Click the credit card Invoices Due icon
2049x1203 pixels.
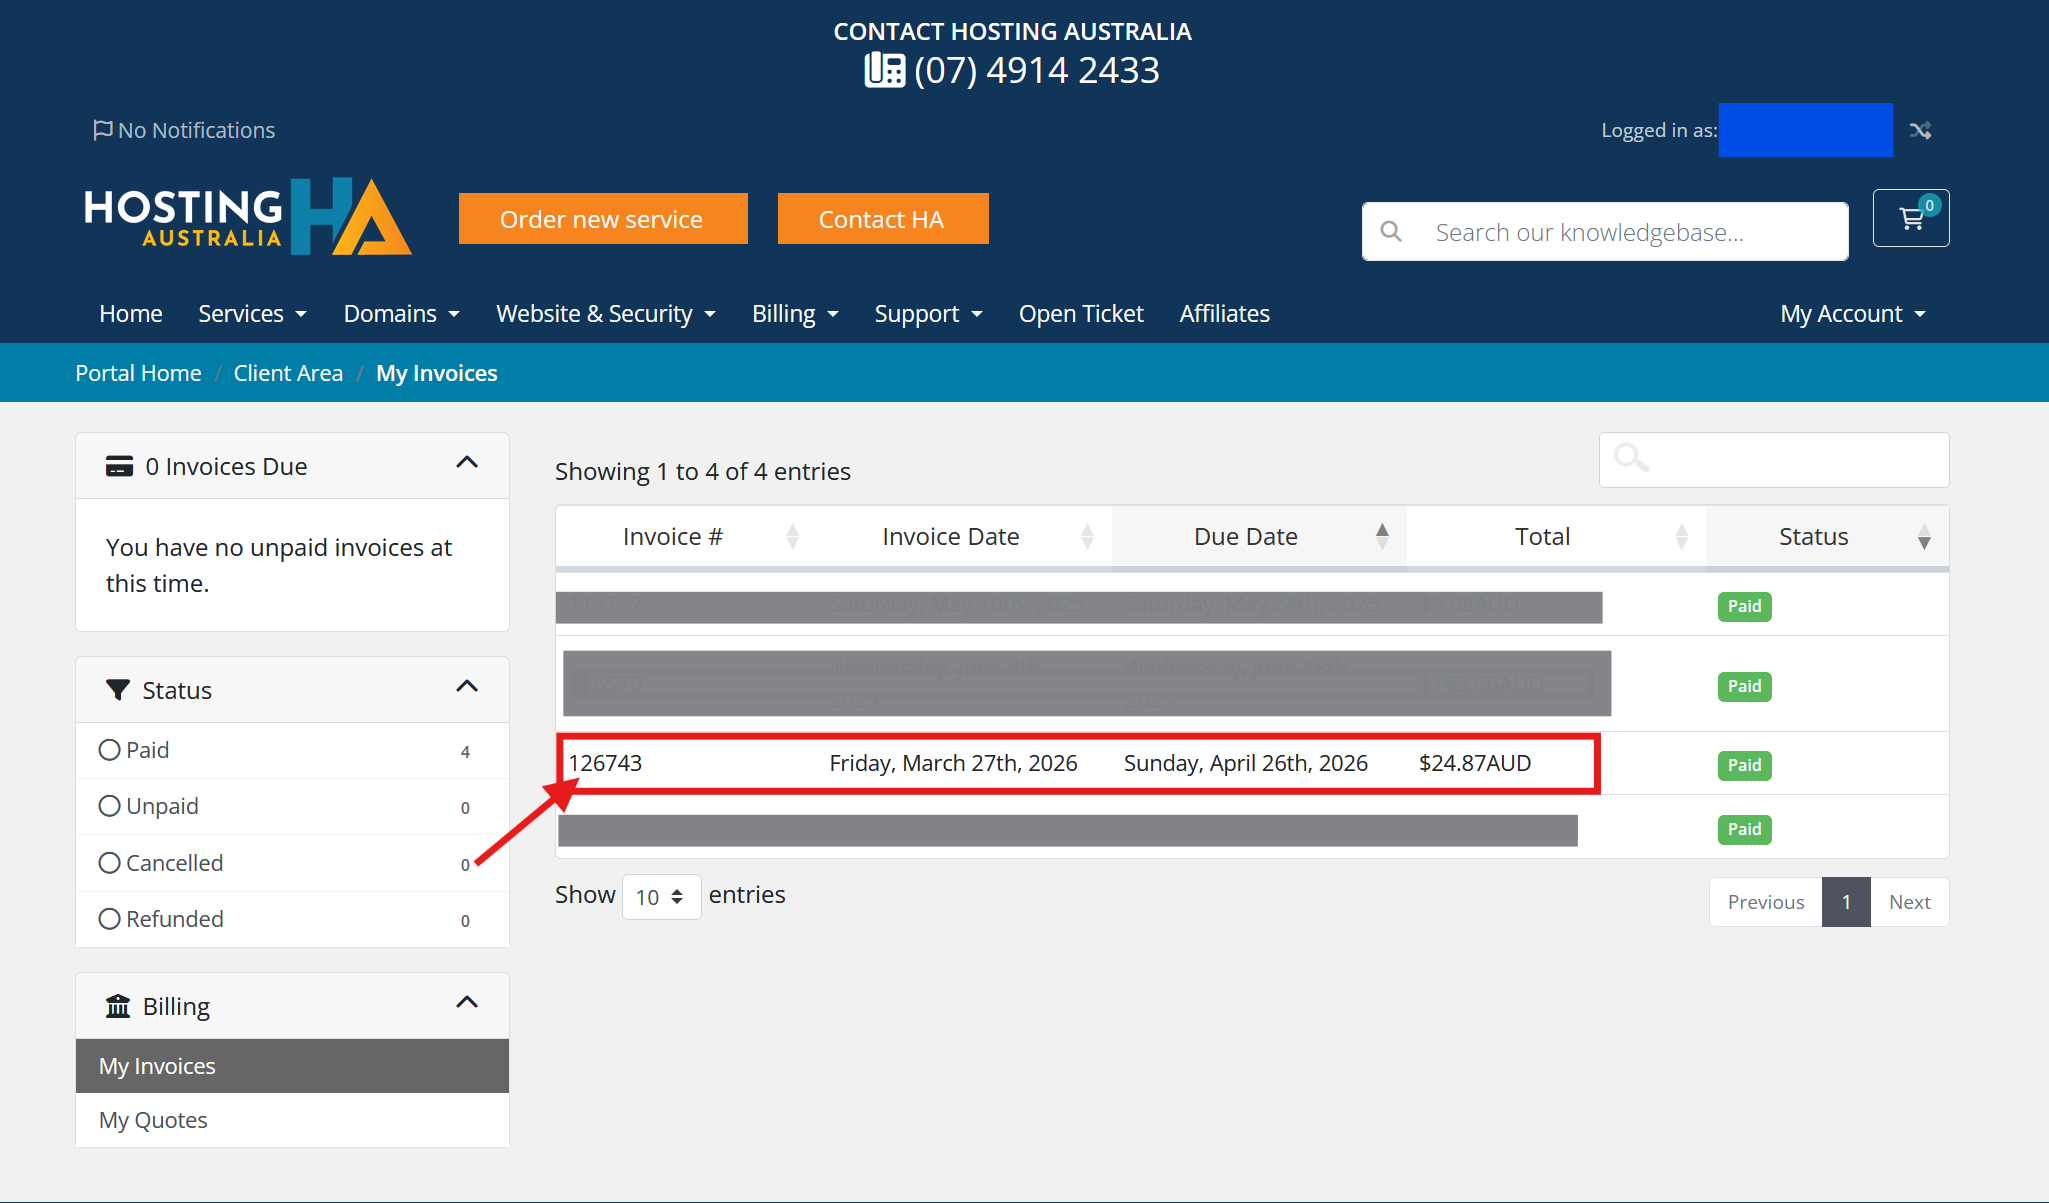(119, 467)
